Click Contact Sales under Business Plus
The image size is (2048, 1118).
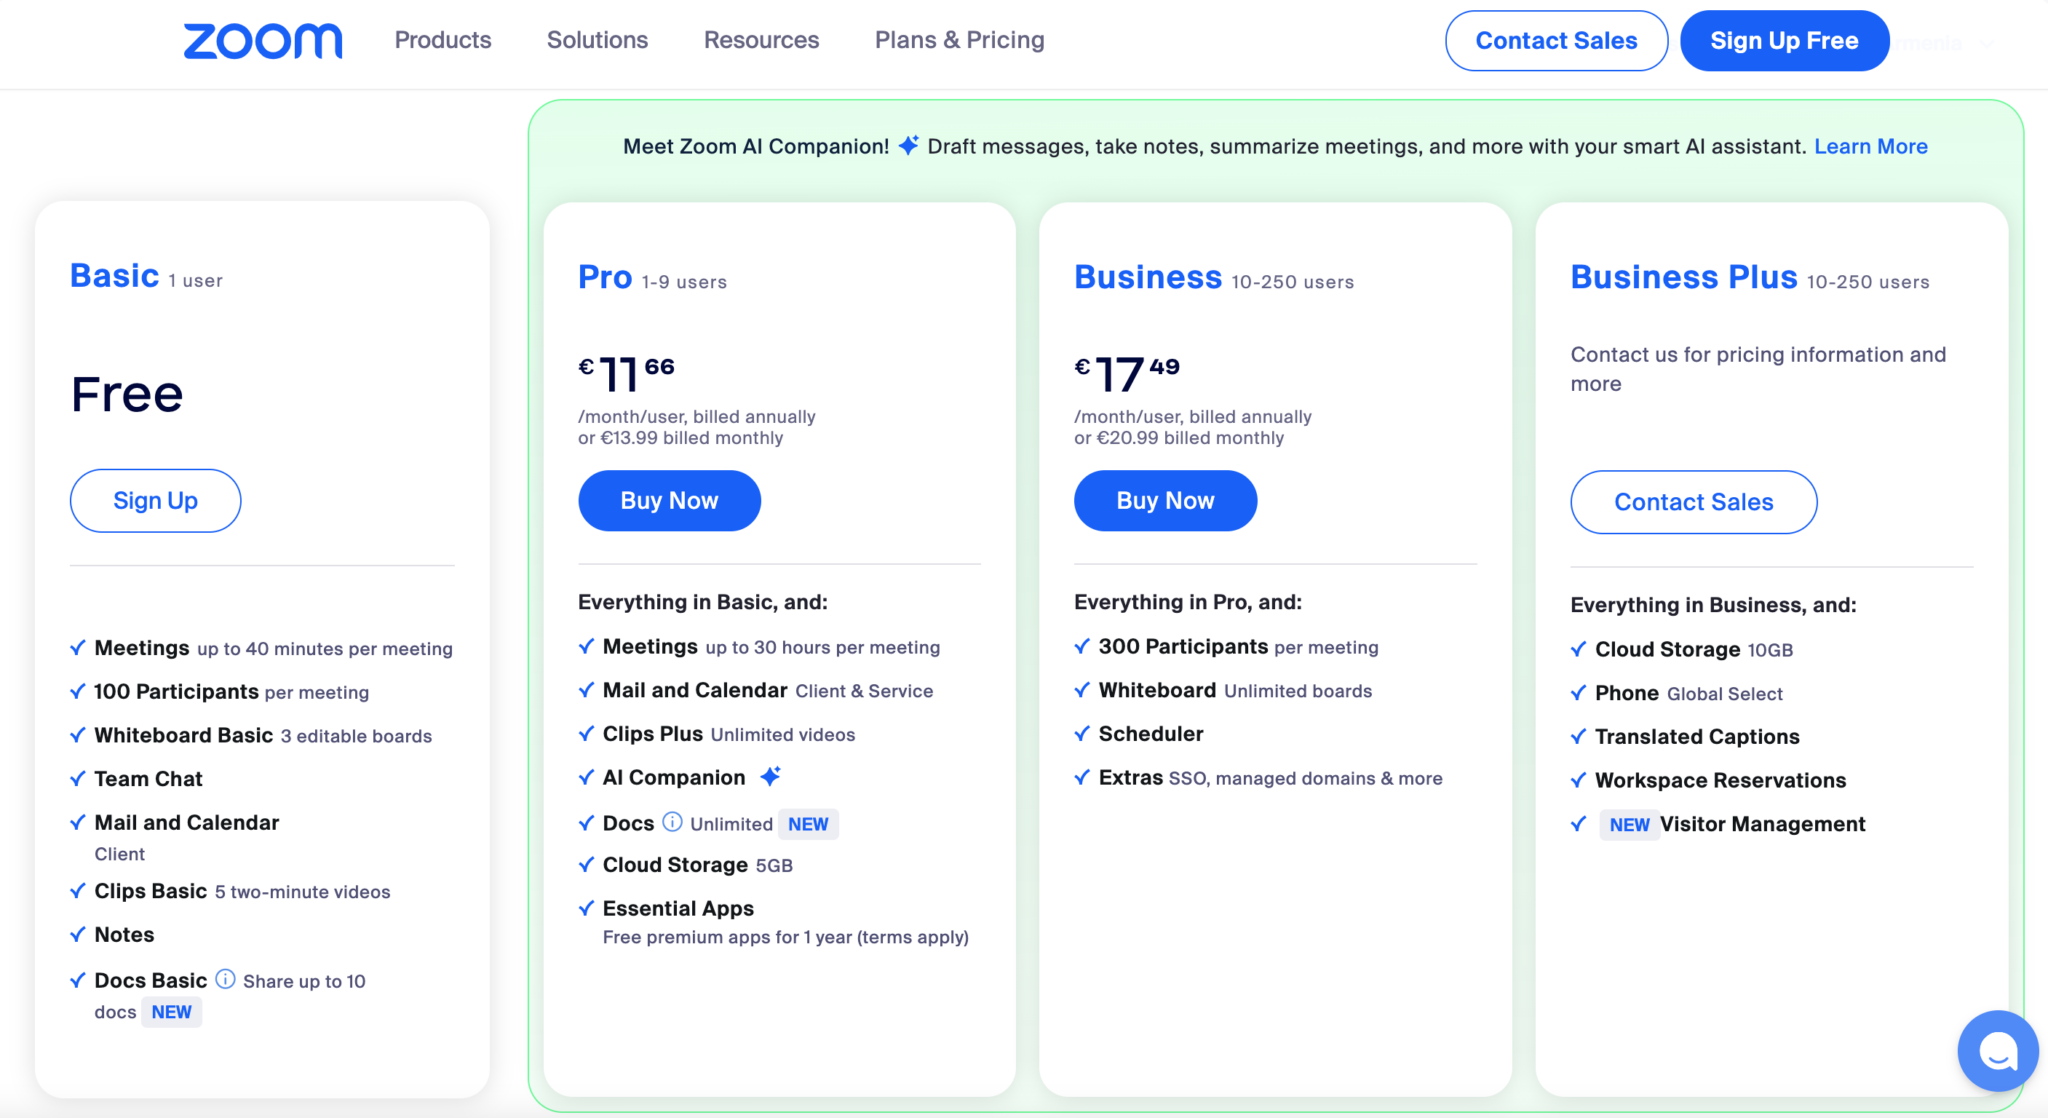[1693, 502]
